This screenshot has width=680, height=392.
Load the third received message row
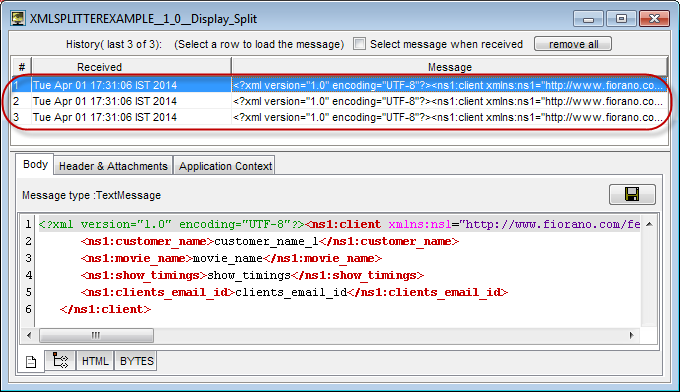339,118
